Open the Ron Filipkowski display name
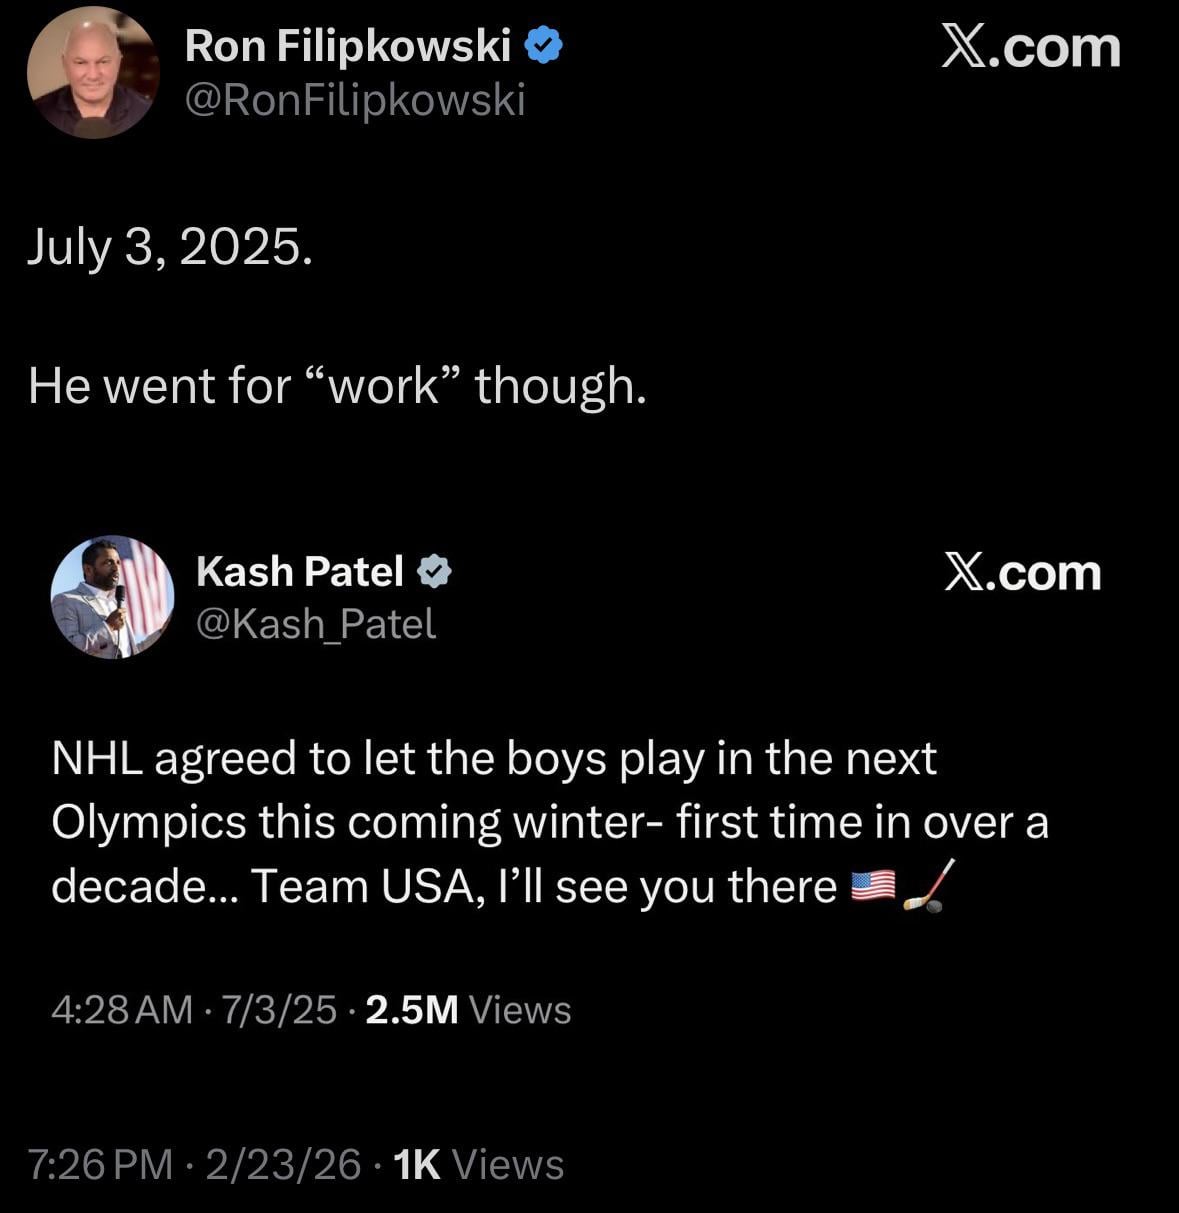Image resolution: width=1179 pixels, height=1213 pixels. tap(347, 46)
